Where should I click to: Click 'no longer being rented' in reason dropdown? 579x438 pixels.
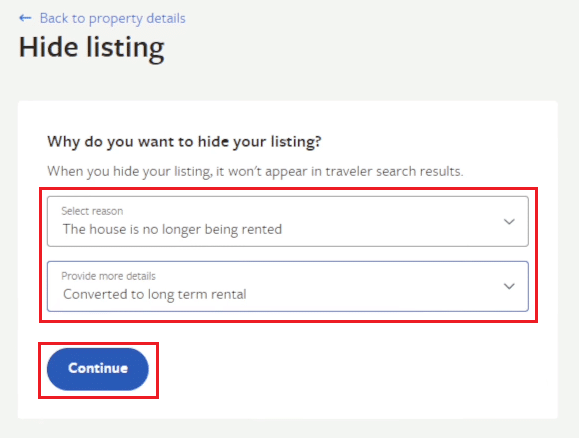coord(212,229)
